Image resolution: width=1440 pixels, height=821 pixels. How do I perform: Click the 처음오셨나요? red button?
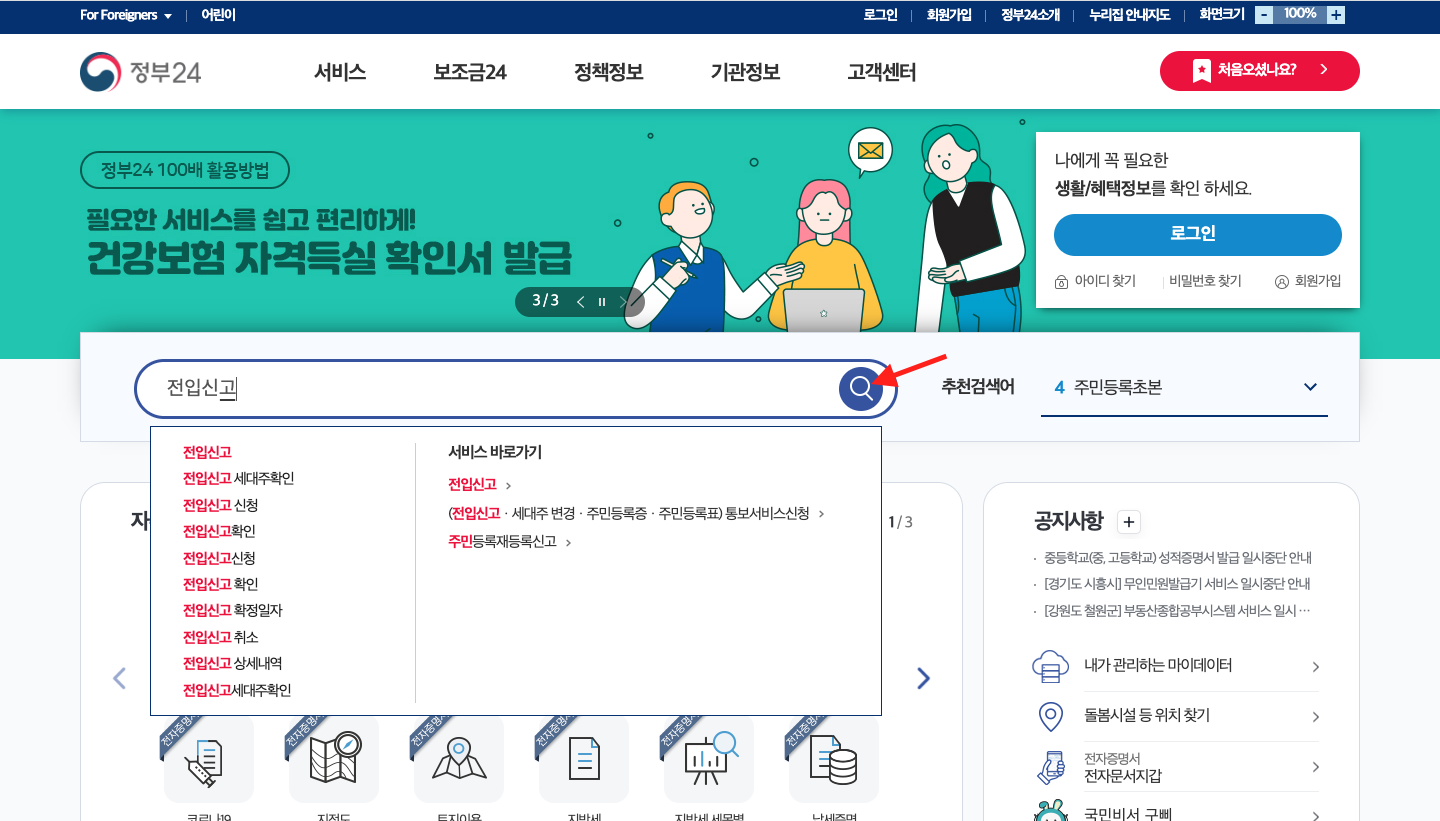(1259, 71)
